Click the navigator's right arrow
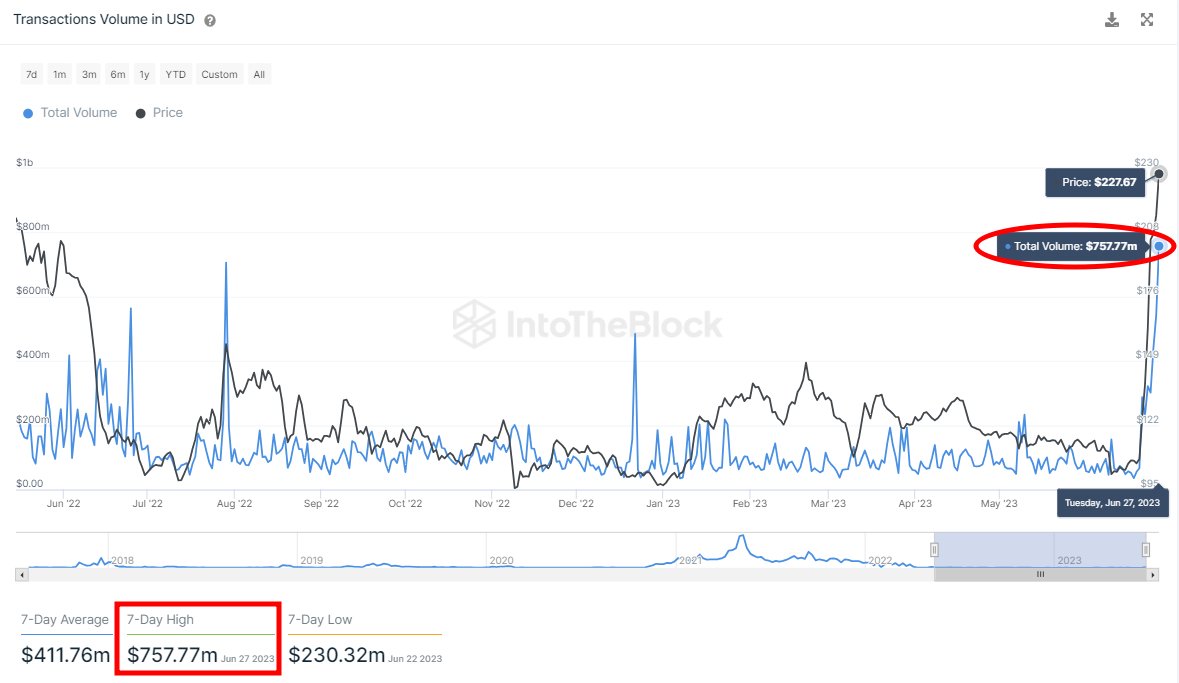1179x683 pixels. point(1153,575)
